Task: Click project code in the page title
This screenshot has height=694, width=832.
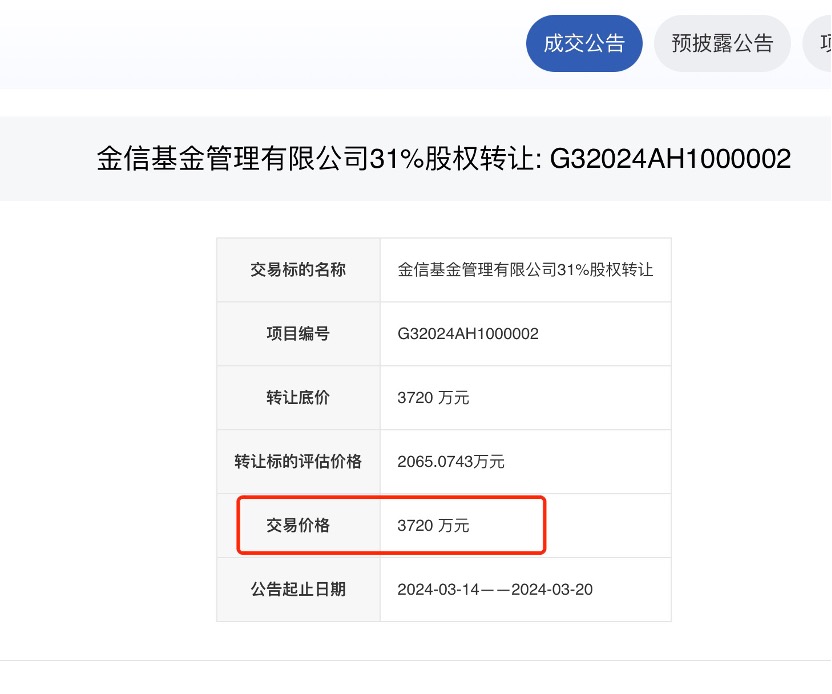Action: 670,159
